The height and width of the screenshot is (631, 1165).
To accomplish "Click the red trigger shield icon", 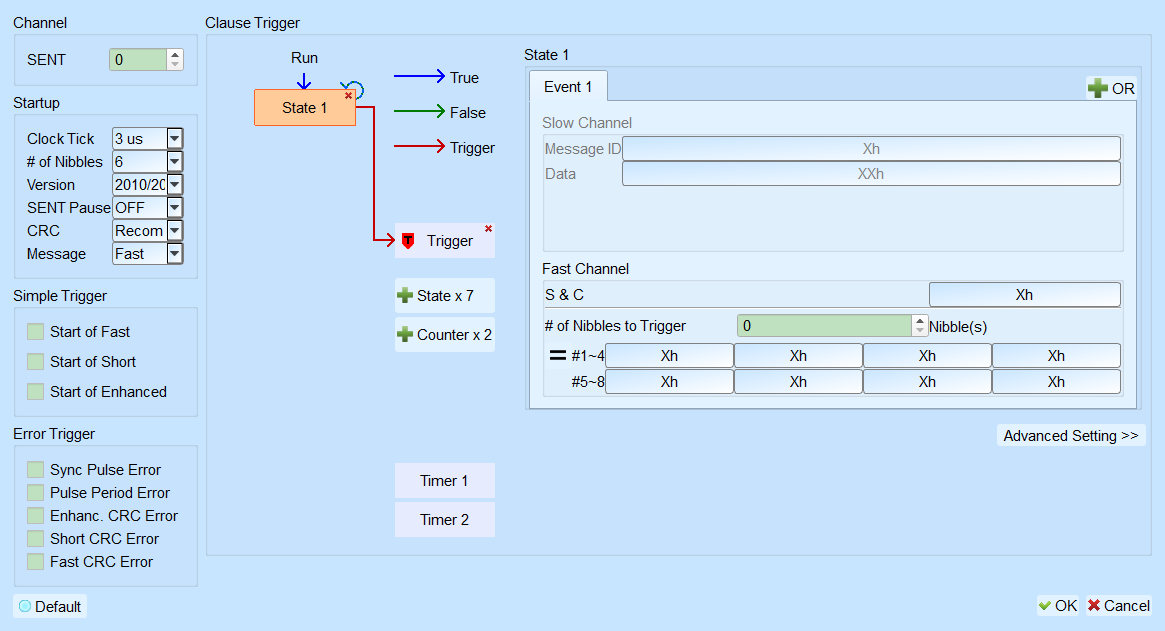I will pos(408,241).
